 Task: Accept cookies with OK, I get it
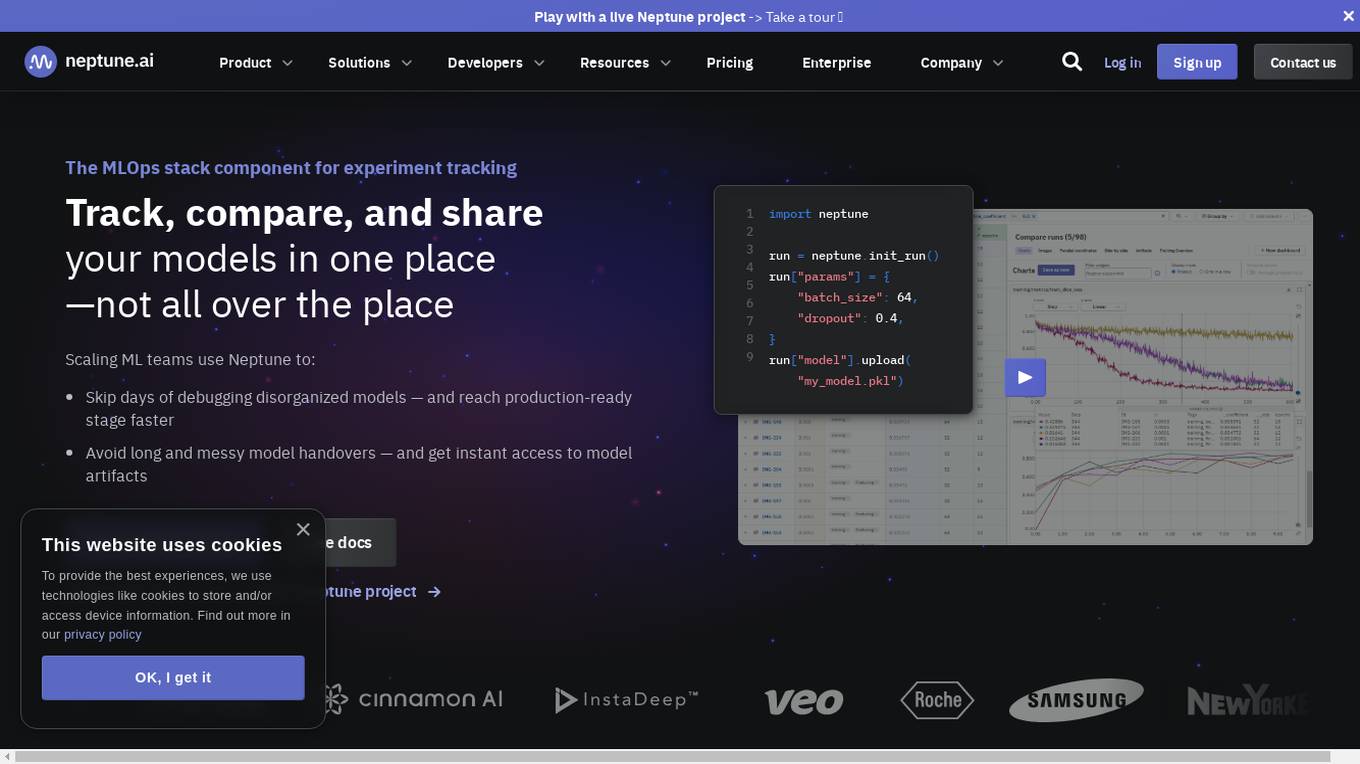coord(173,678)
